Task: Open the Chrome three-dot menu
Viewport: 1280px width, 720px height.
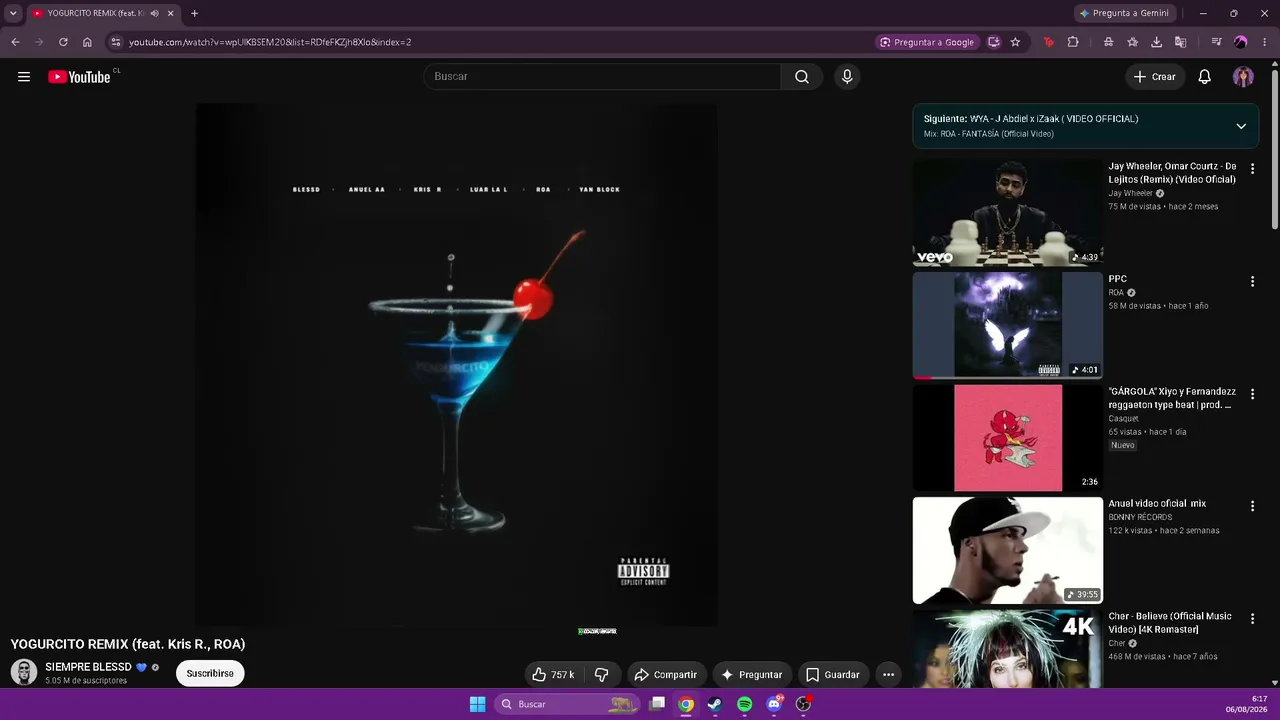Action: coord(1265,42)
